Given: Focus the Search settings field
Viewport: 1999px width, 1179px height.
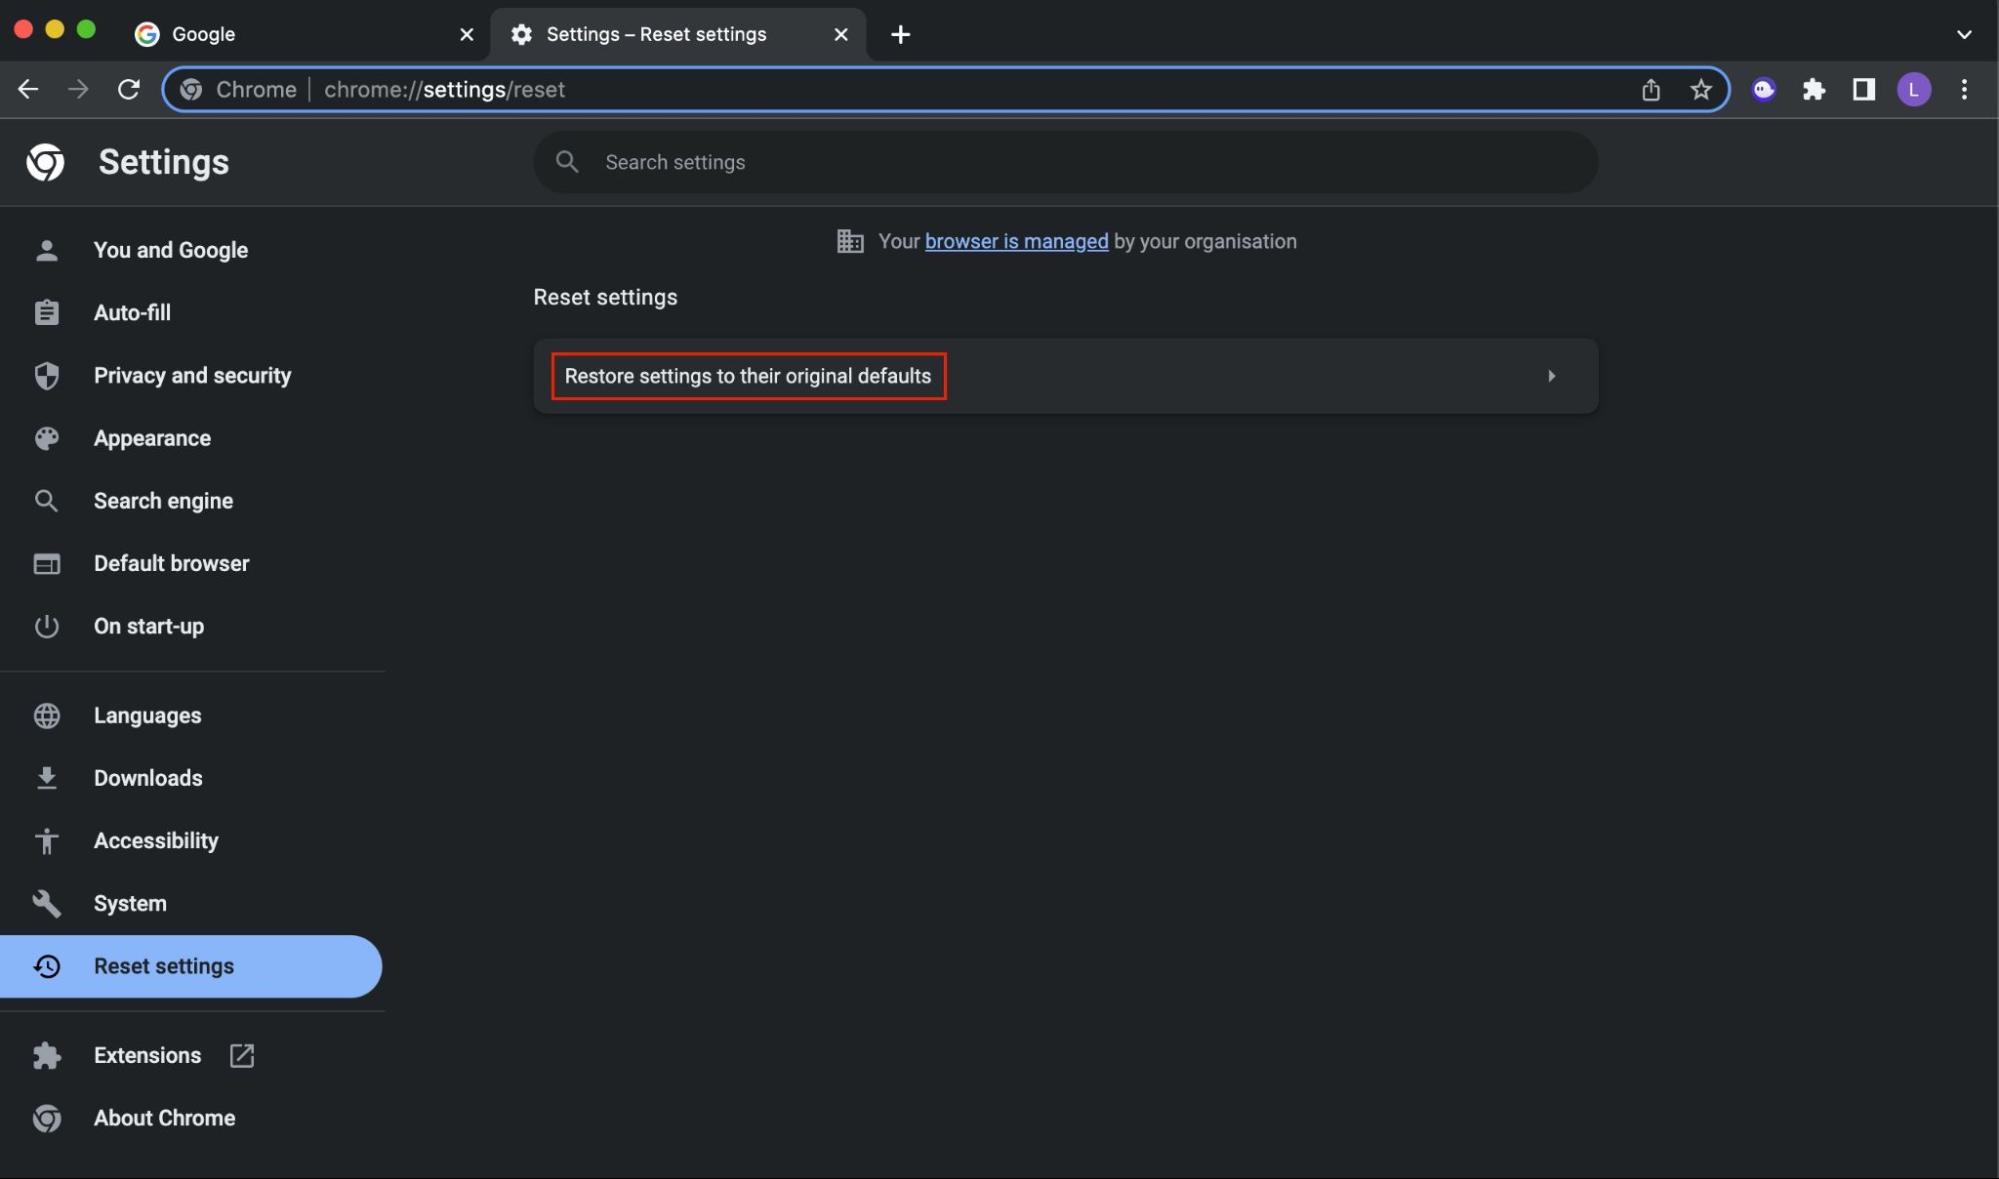Looking at the screenshot, I should point(1066,162).
